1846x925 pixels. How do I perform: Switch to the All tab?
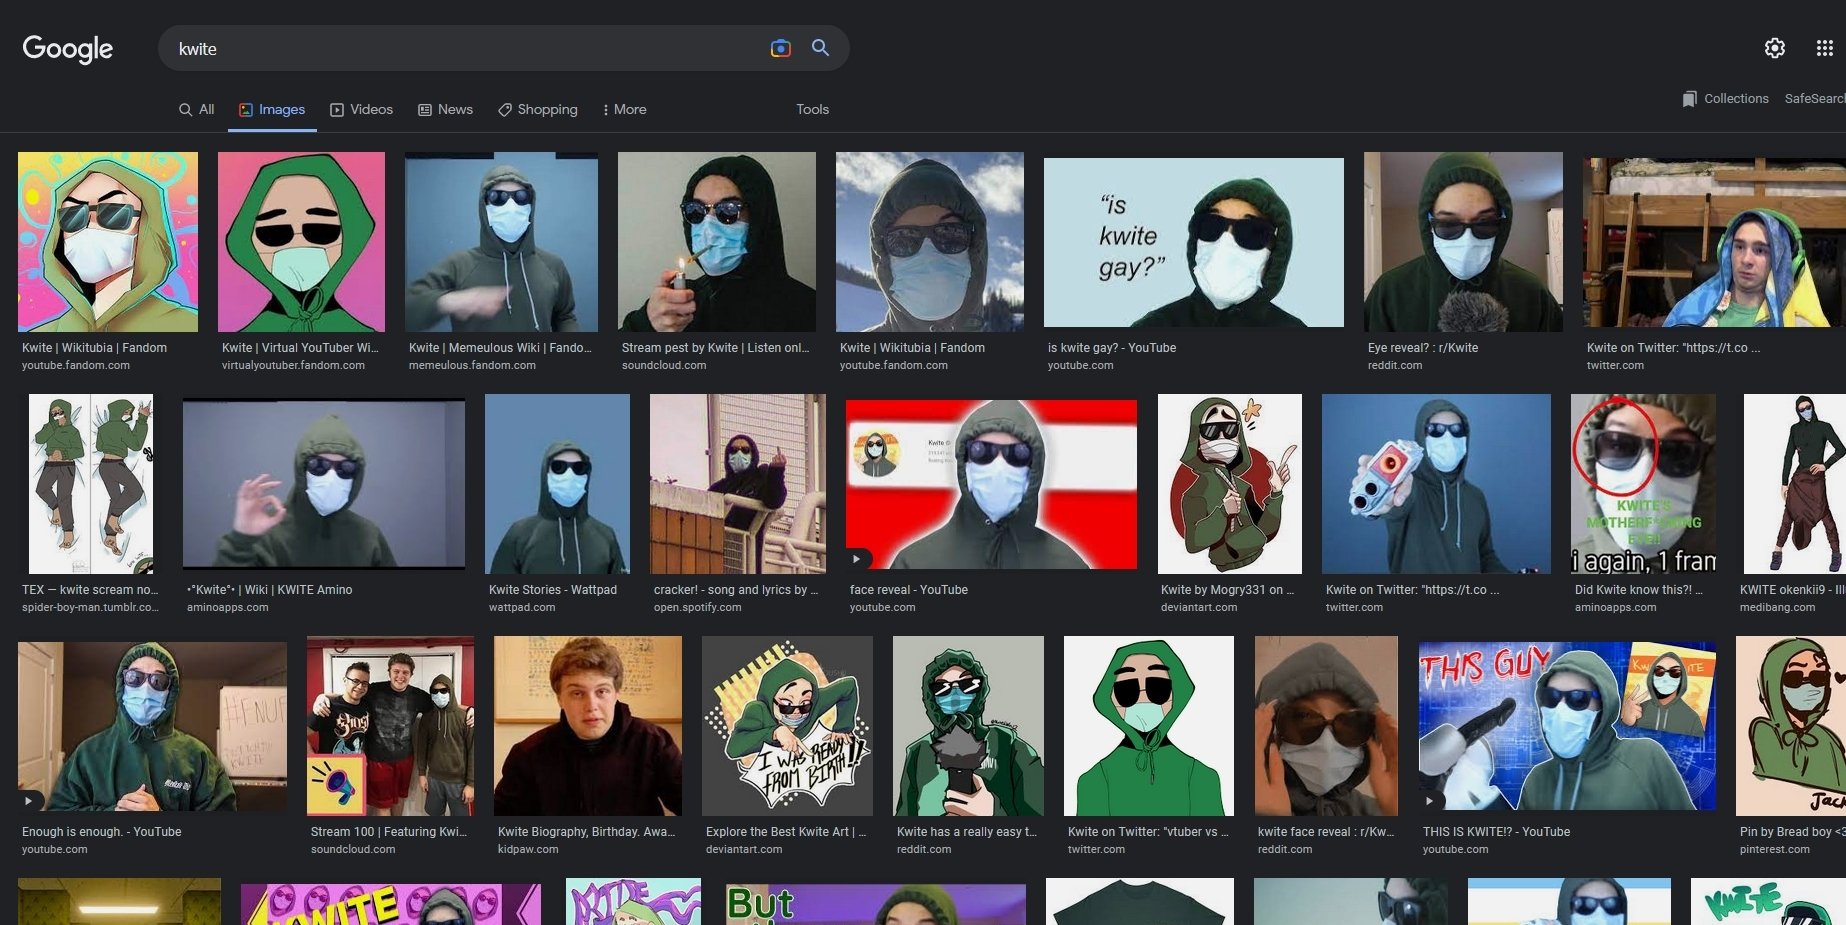click(196, 109)
